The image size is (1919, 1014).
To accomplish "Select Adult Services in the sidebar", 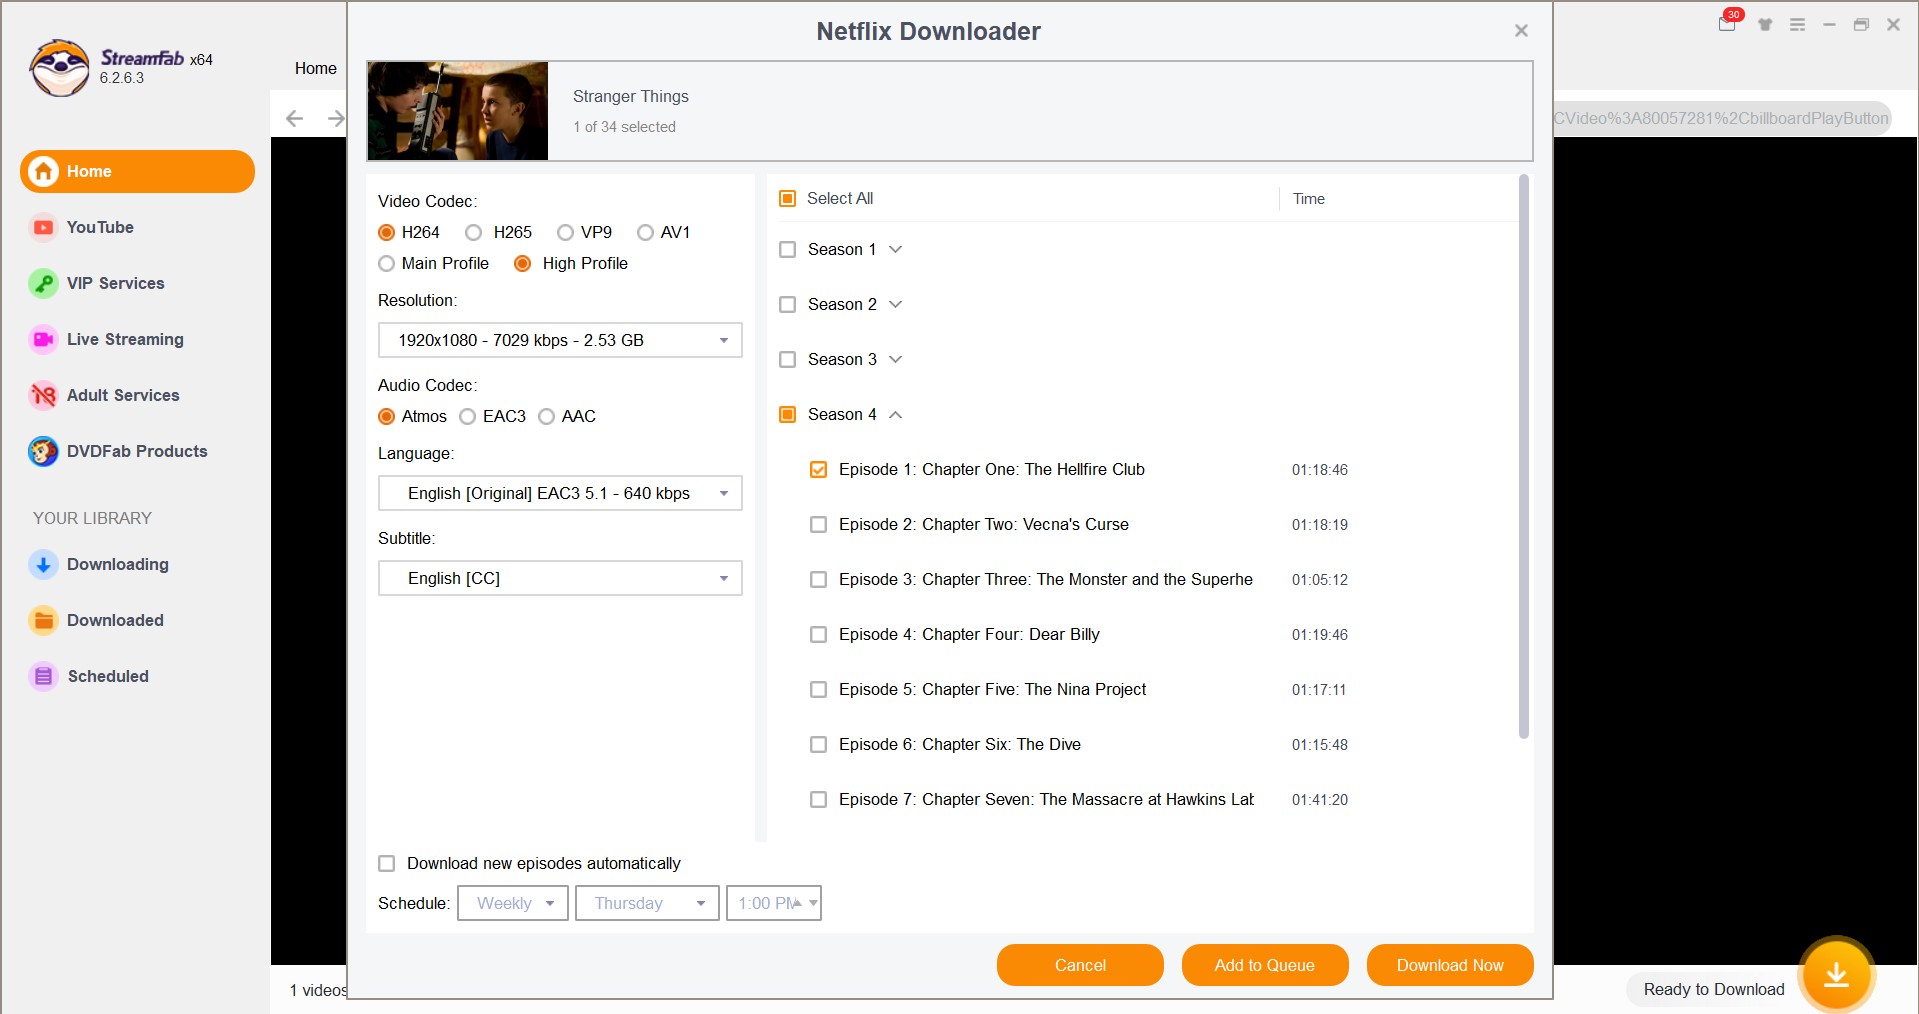I will click(x=122, y=395).
